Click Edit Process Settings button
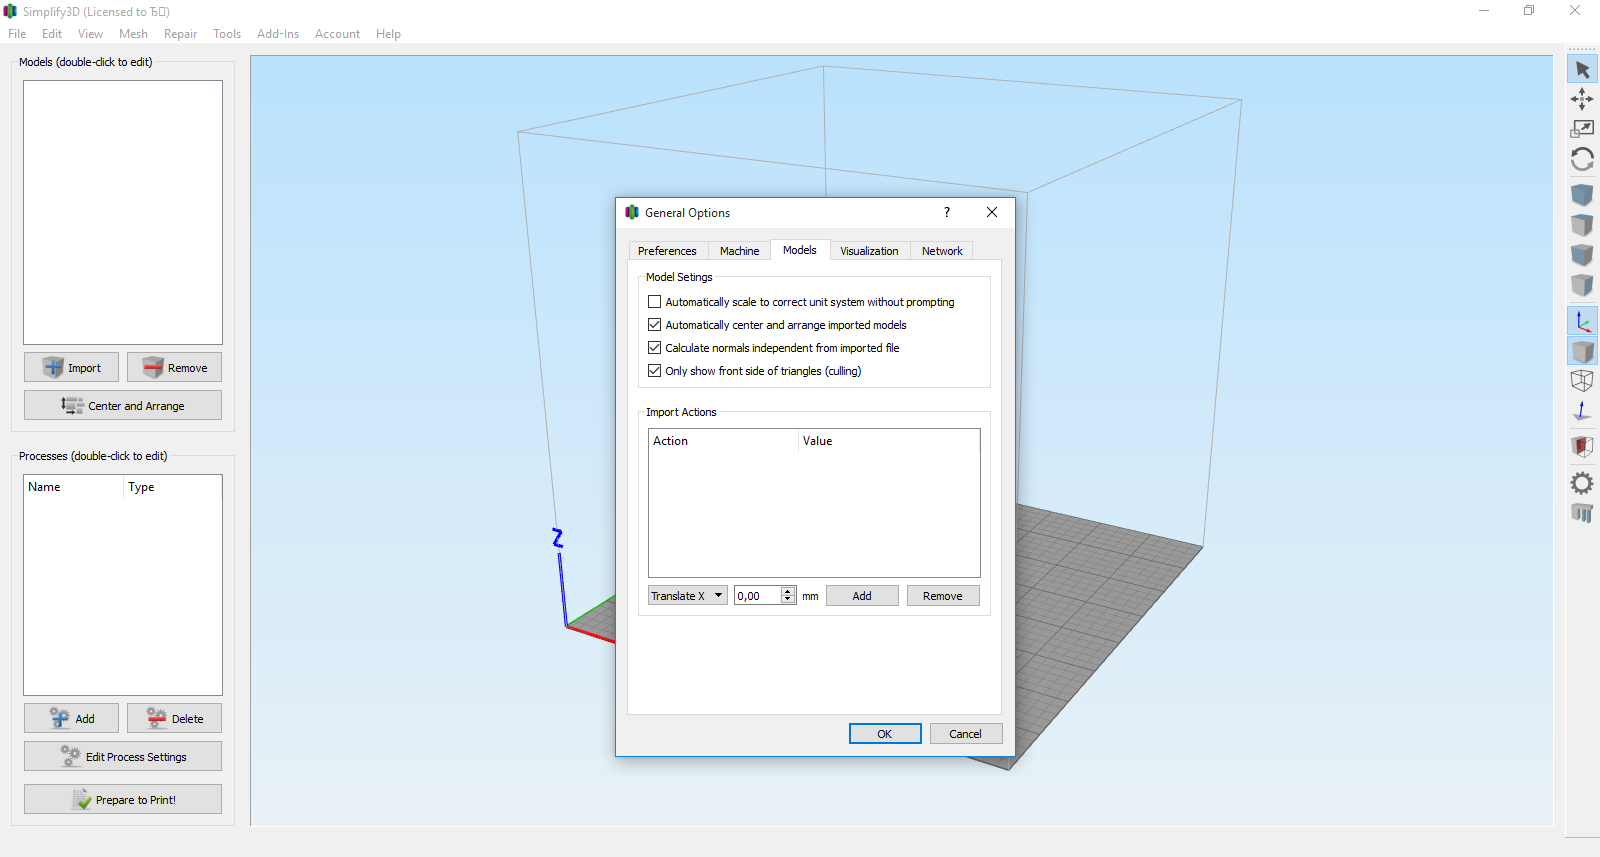This screenshot has width=1600, height=857. click(123, 756)
